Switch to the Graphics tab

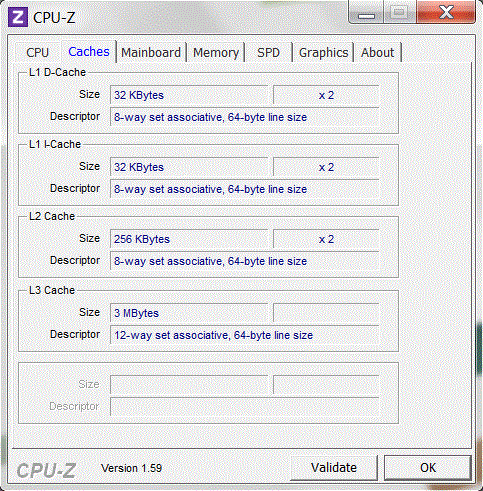[x=323, y=53]
